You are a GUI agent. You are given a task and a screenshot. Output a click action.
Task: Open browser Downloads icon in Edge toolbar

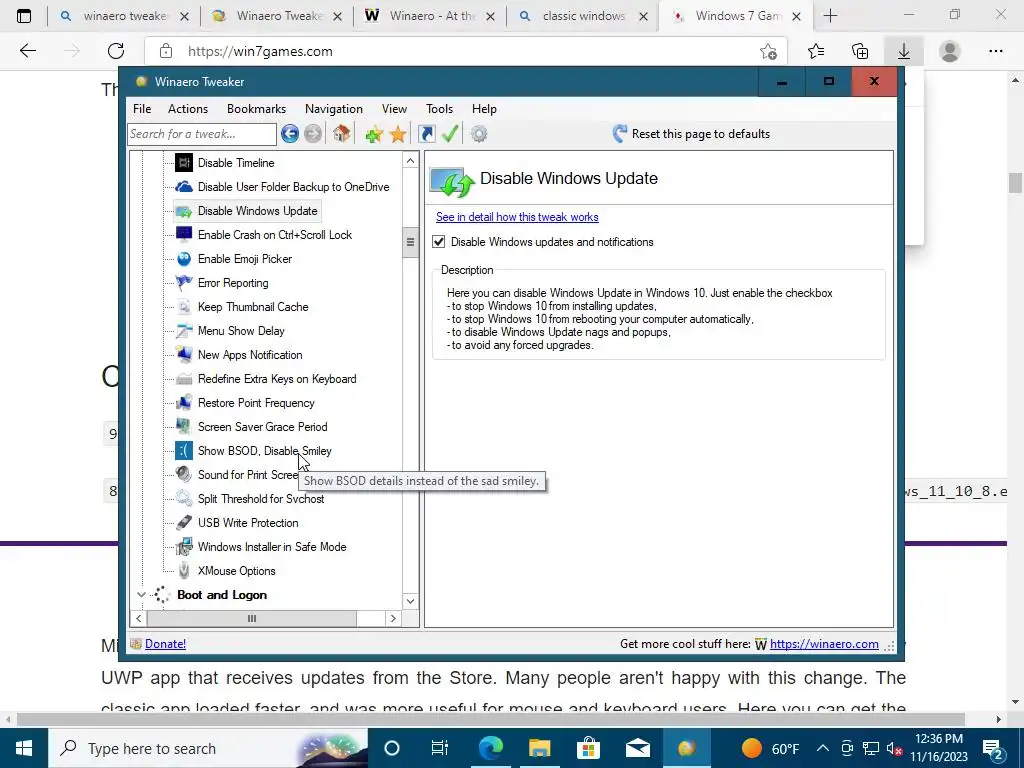point(904,51)
